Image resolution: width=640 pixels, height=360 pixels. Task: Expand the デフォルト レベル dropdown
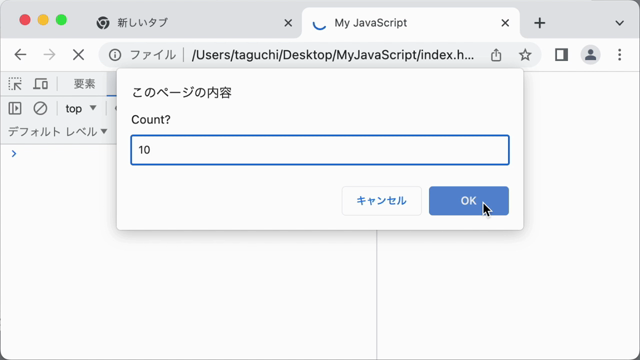point(58,131)
